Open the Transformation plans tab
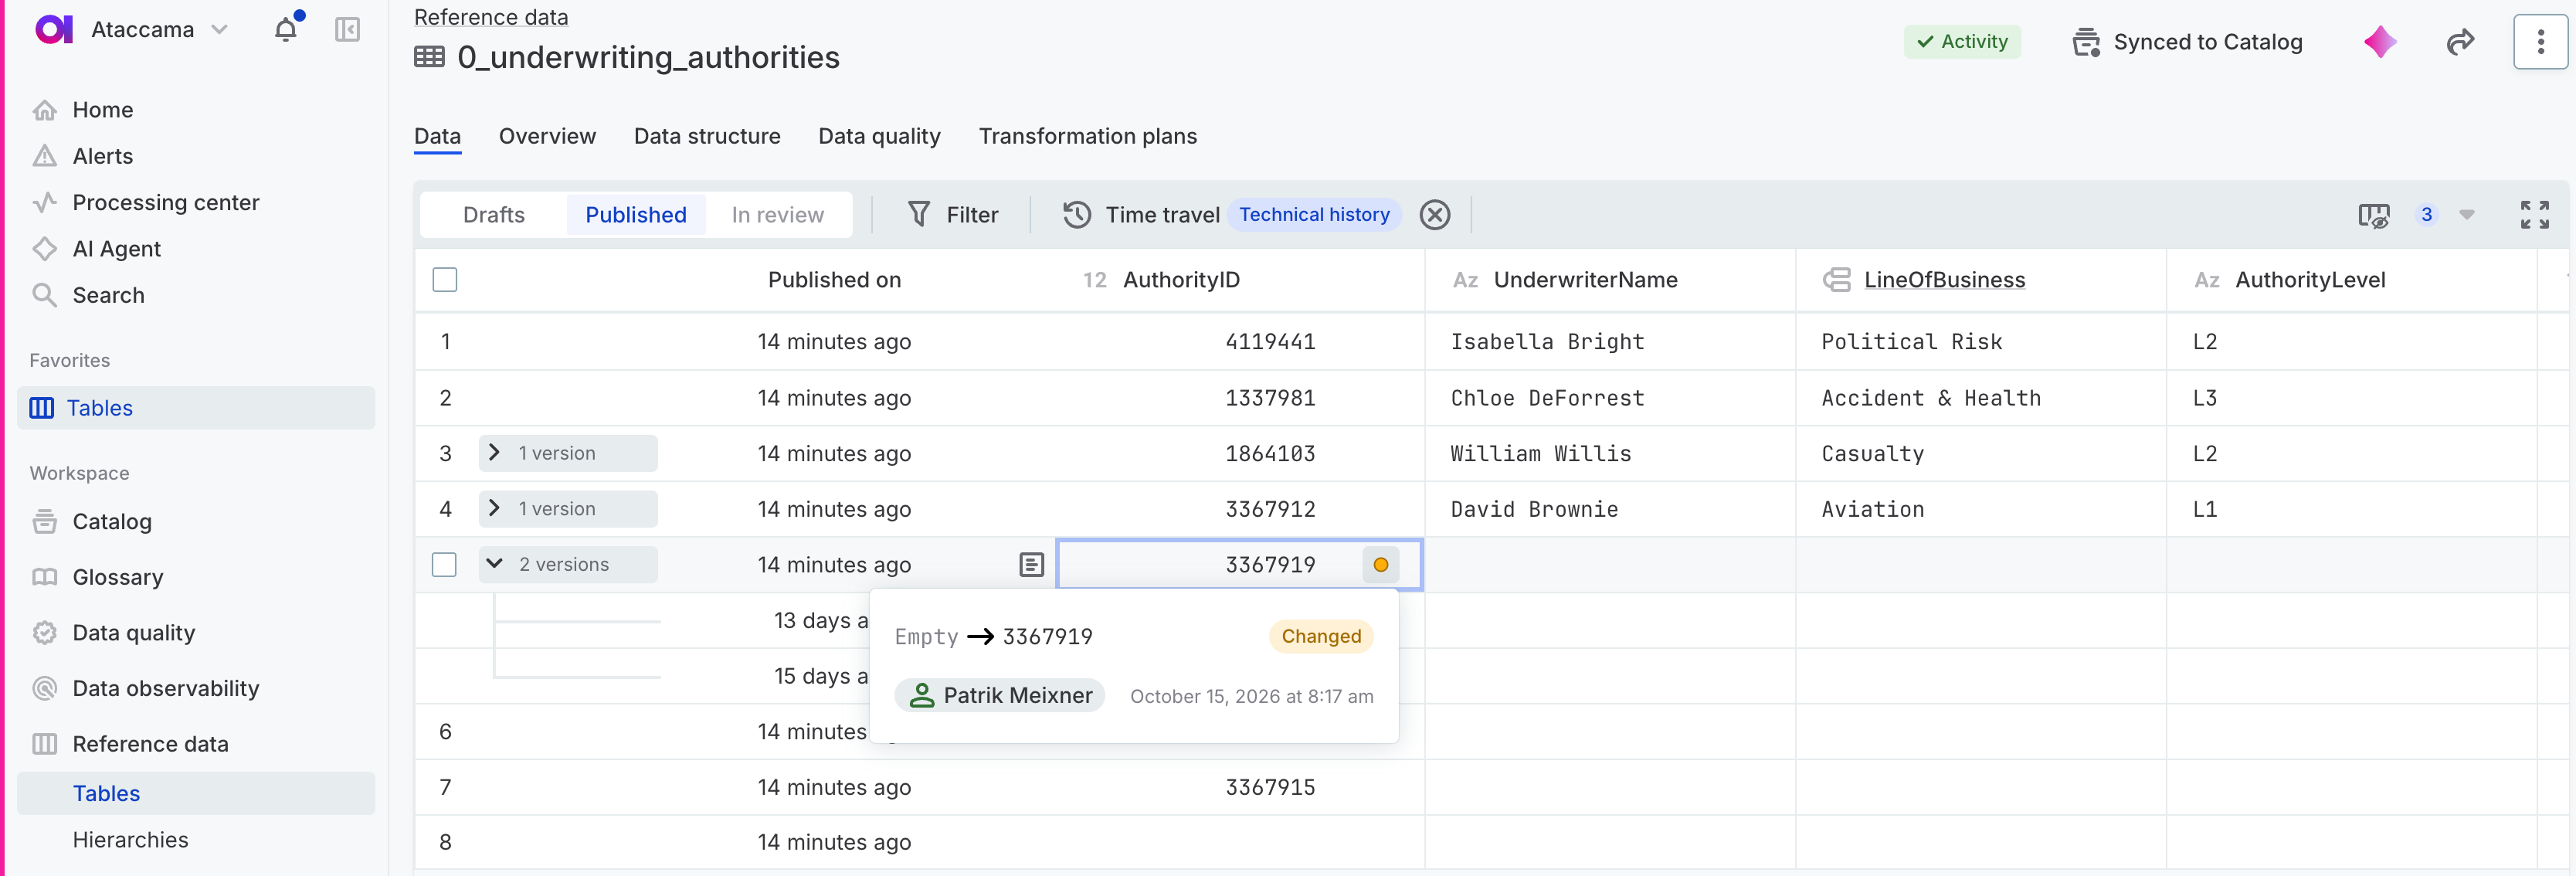 tap(1087, 136)
